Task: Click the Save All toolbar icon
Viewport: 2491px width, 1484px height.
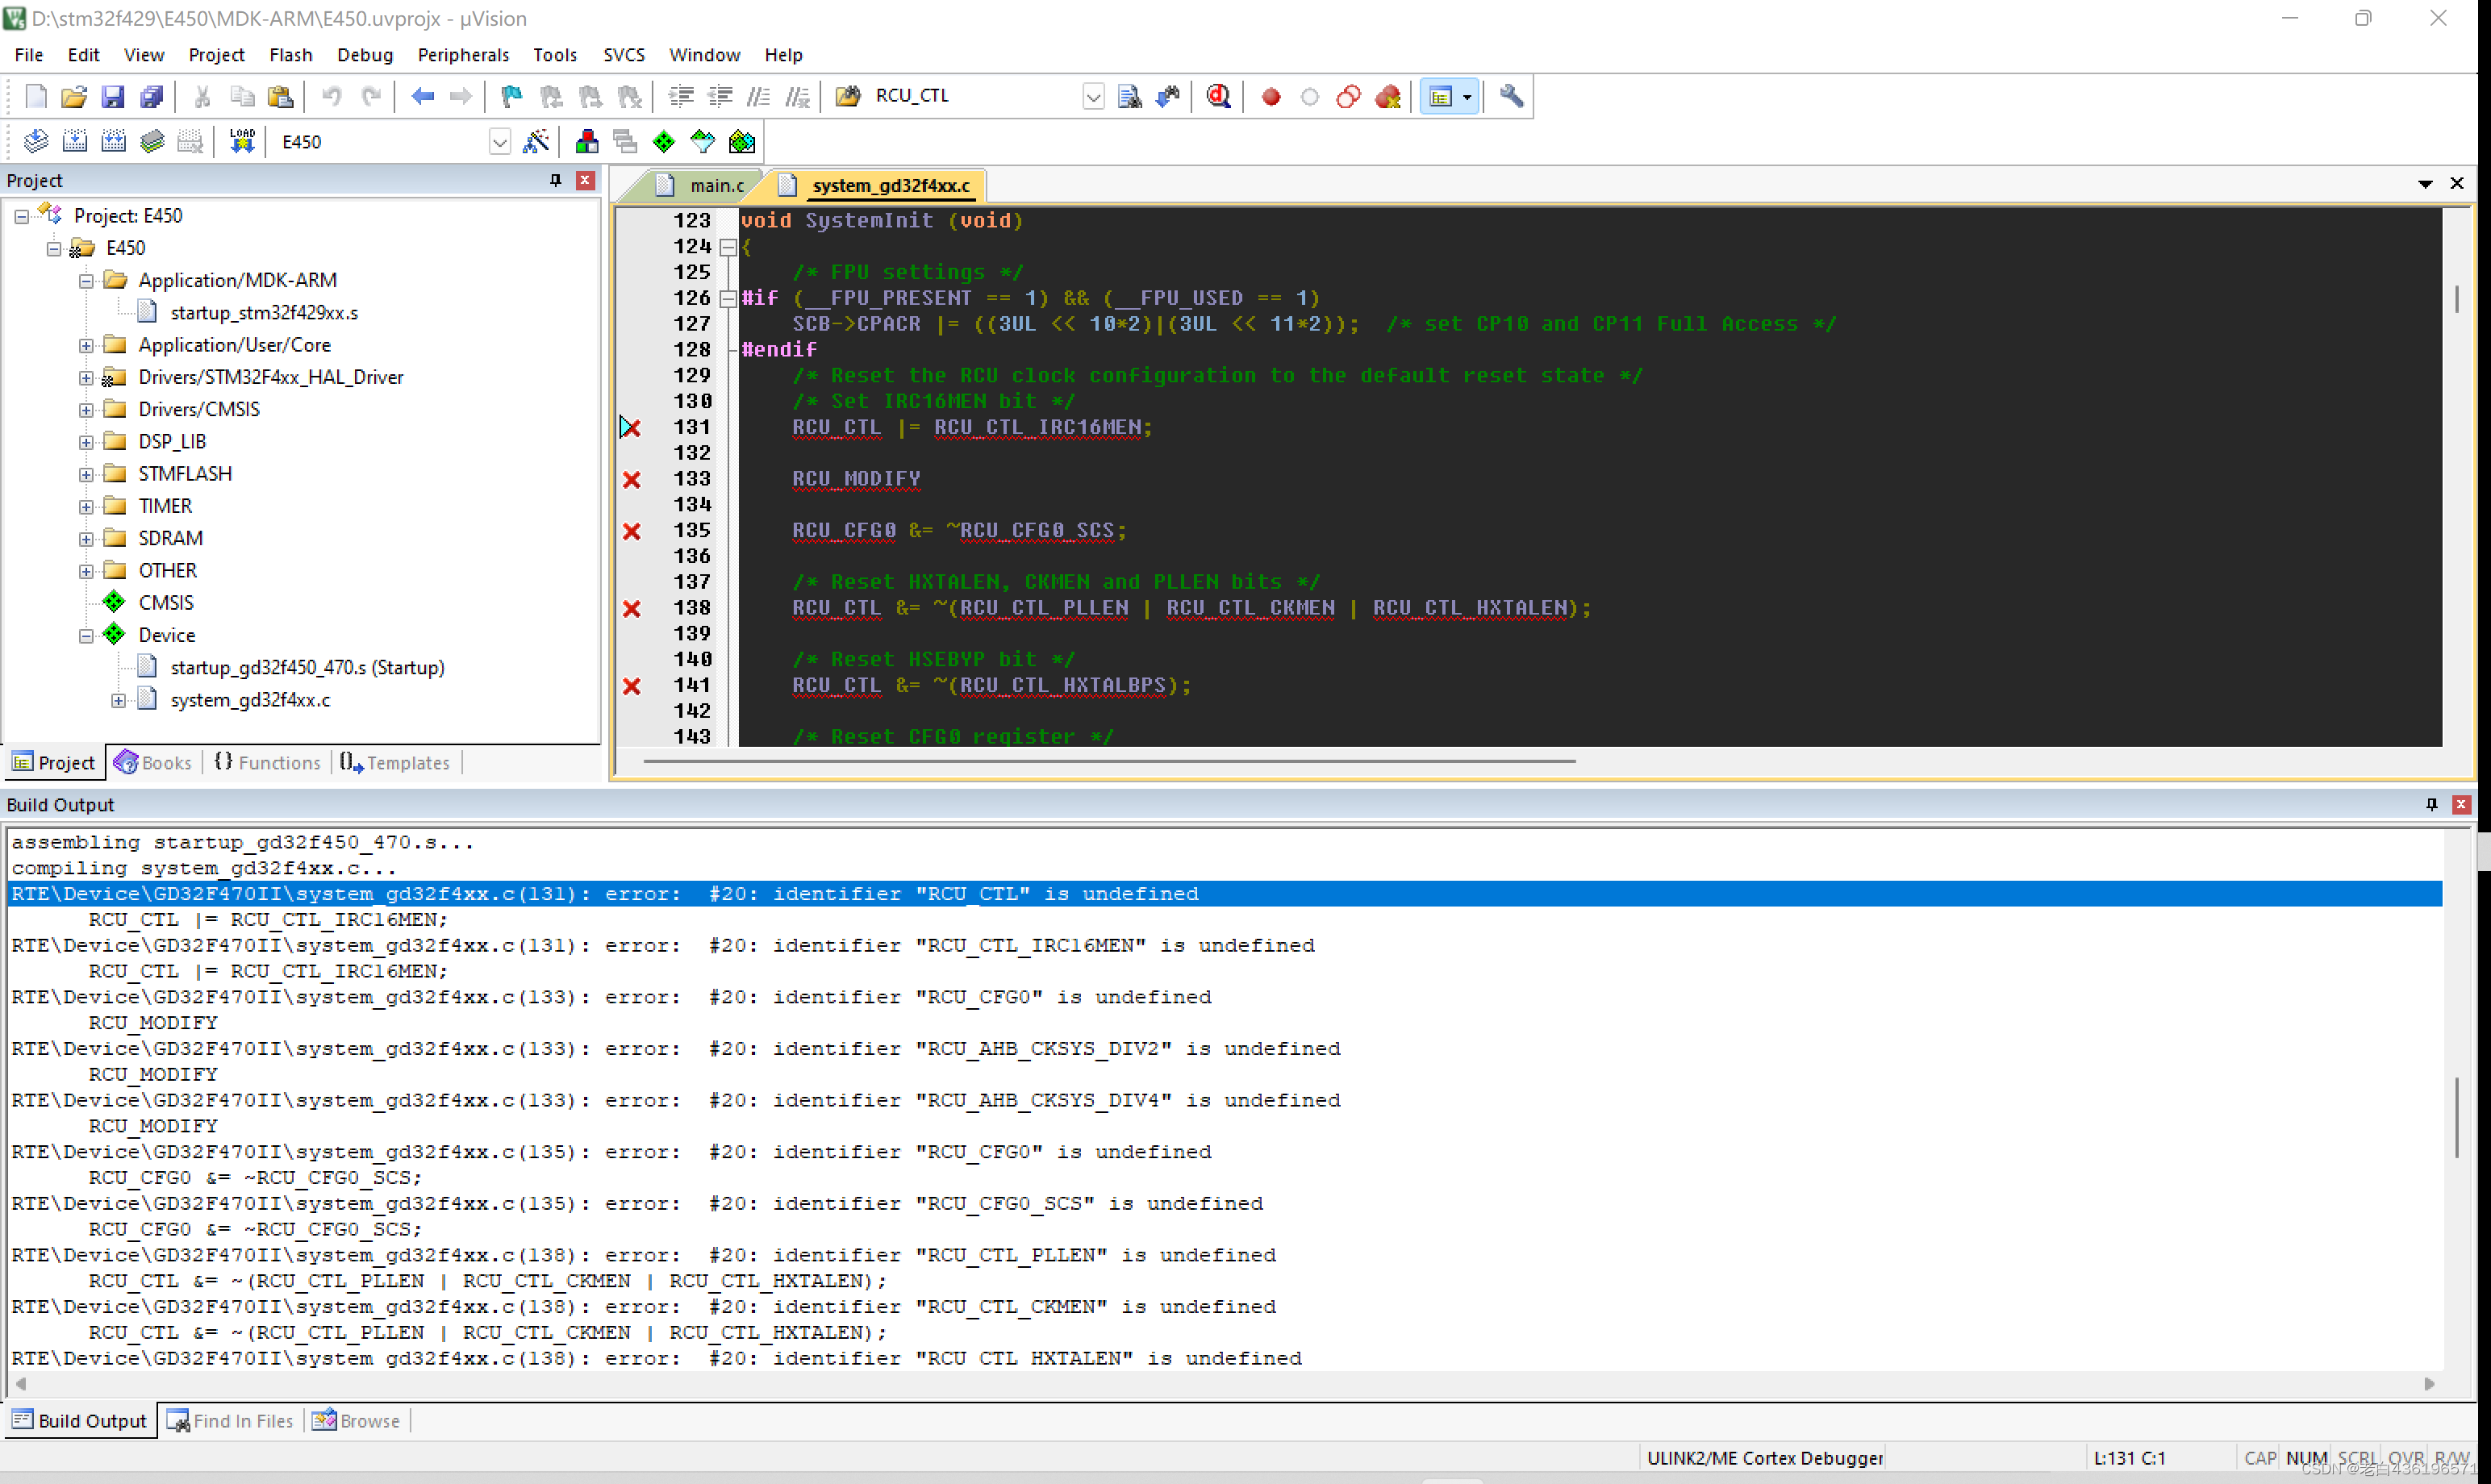Action: pyautogui.click(x=151, y=96)
